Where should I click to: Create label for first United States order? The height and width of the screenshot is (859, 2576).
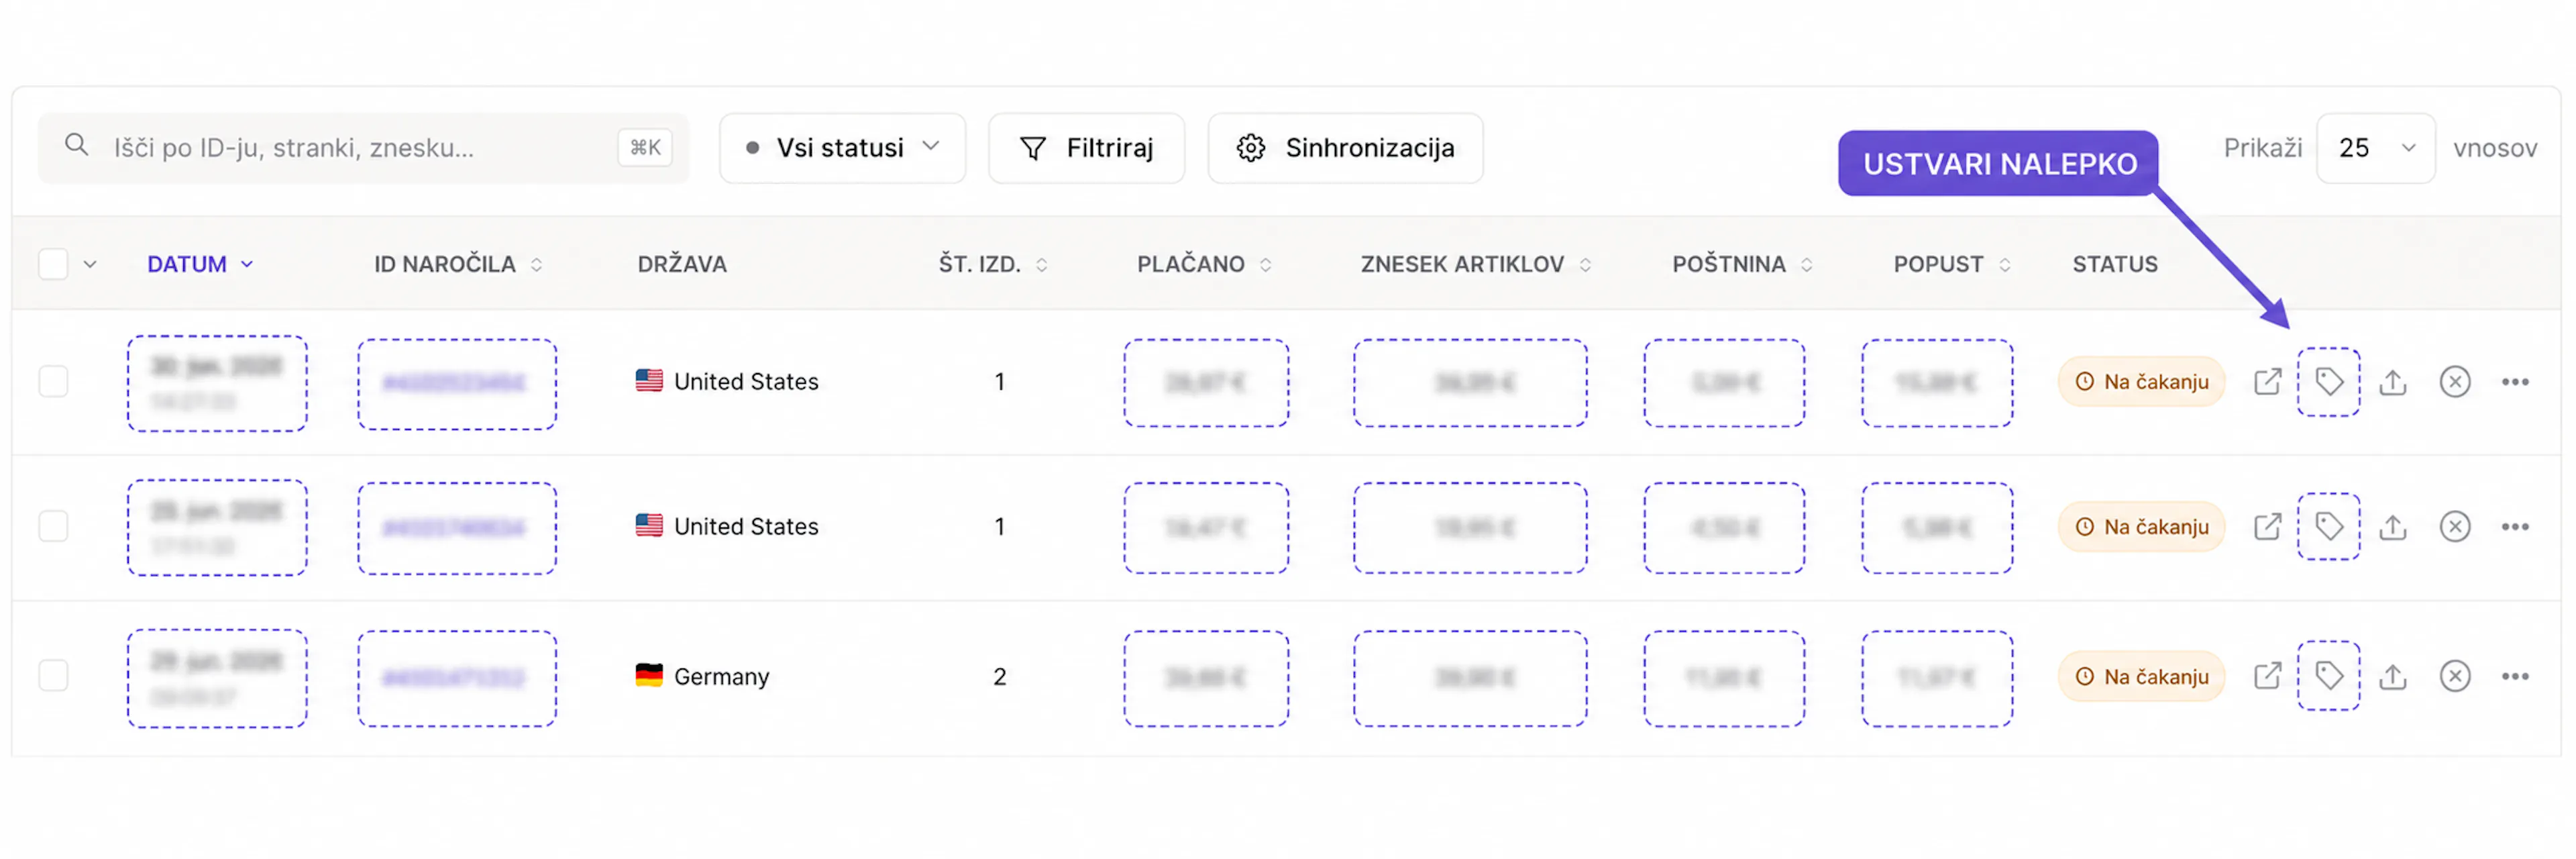[2329, 381]
